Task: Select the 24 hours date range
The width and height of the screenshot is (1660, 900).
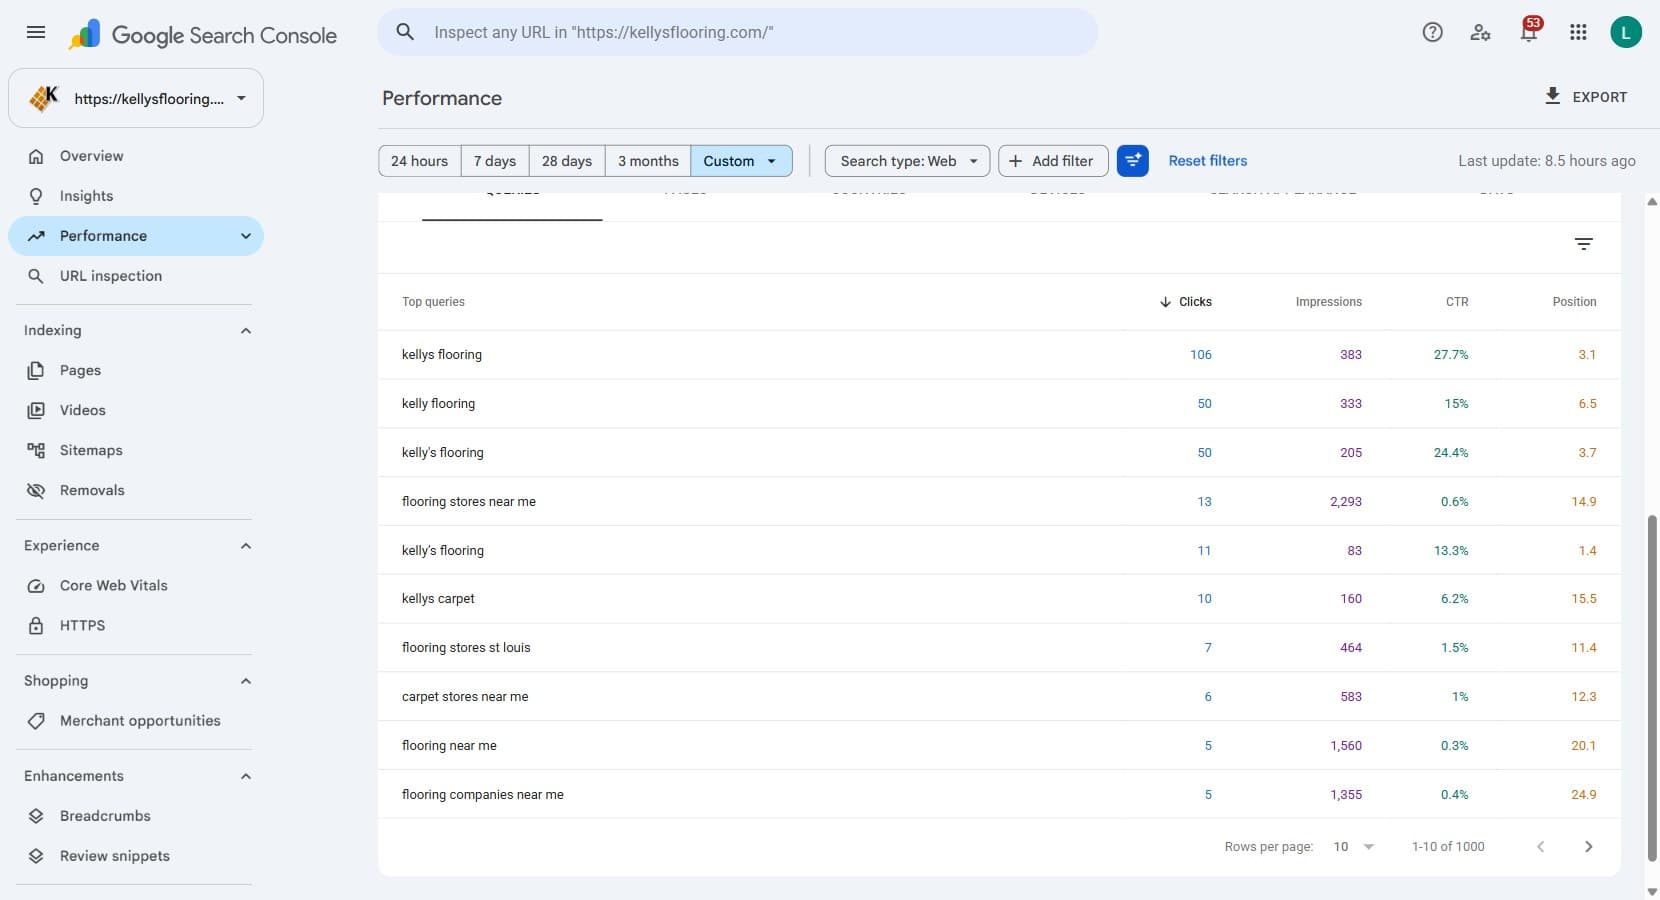Action: (x=420, y=161)
